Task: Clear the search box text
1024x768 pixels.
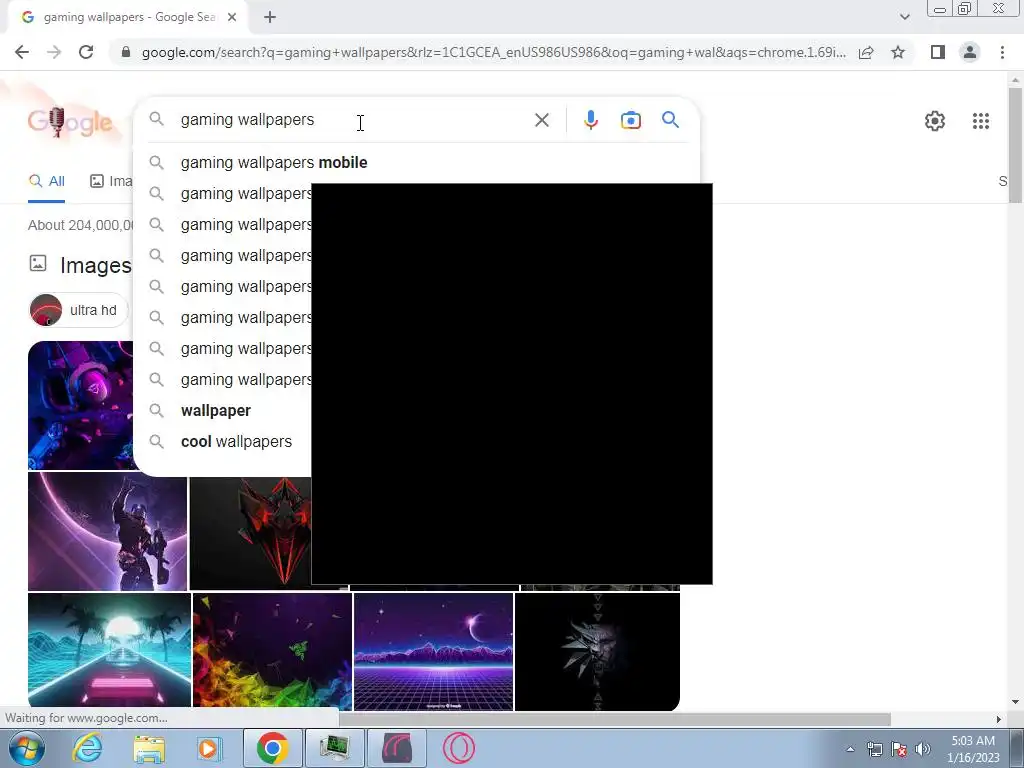Action: coord(541,120)
